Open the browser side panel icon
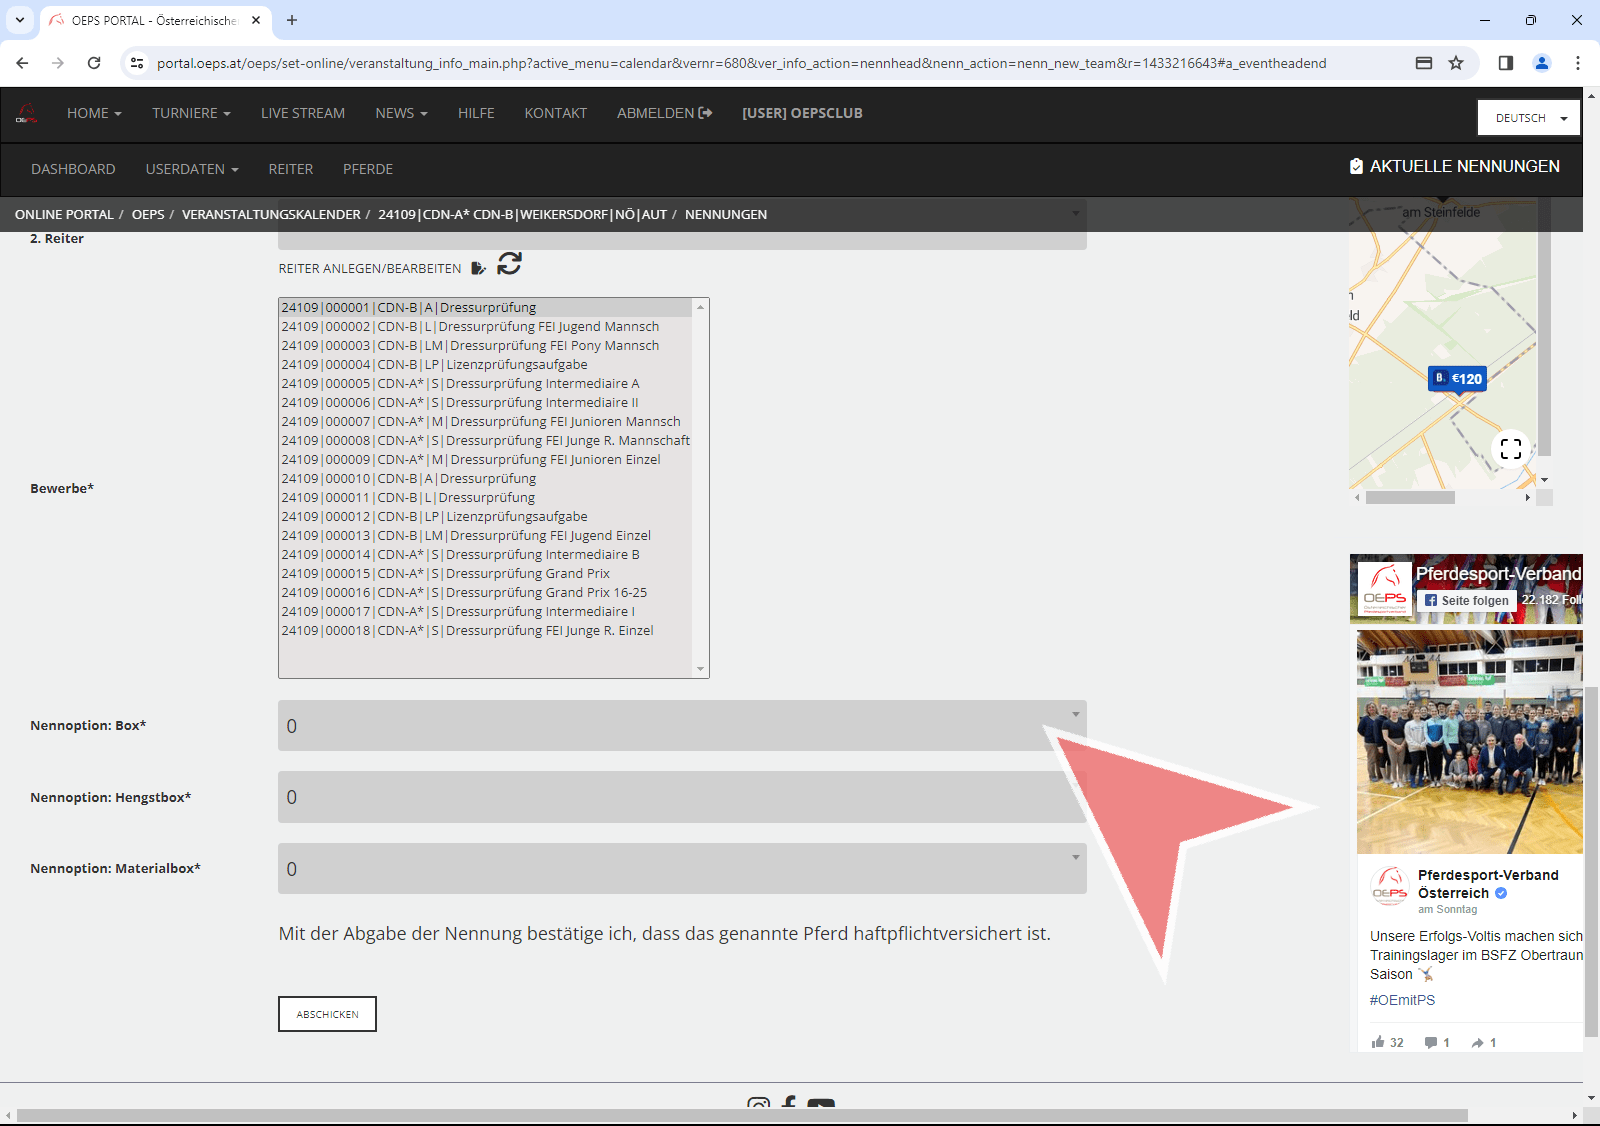1600x1126 pixels. 1505,63
